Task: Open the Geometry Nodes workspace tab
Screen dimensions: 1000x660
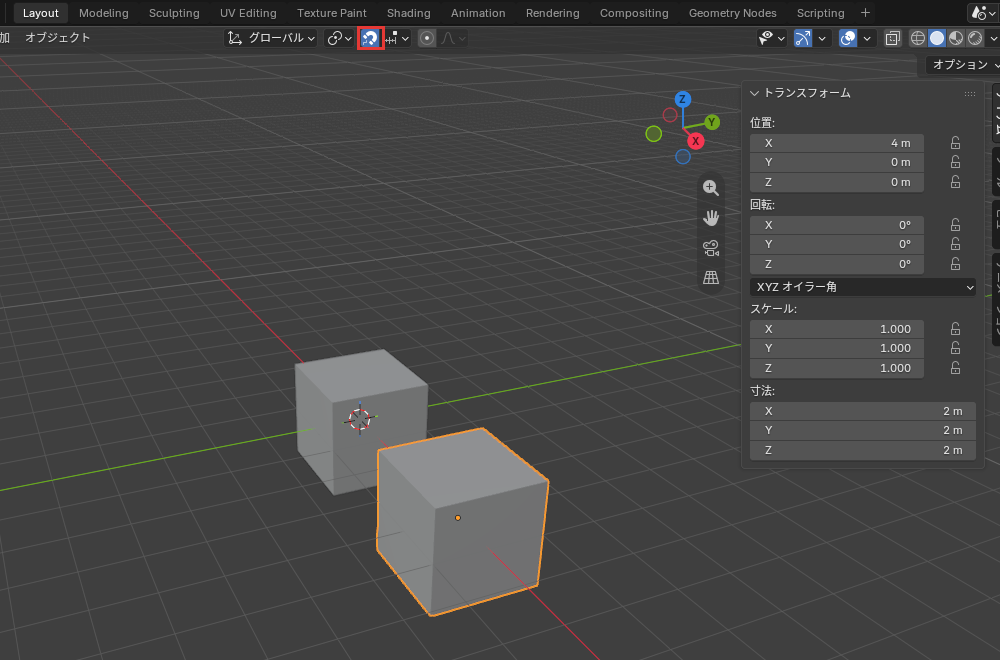Action: coord(733,13)
